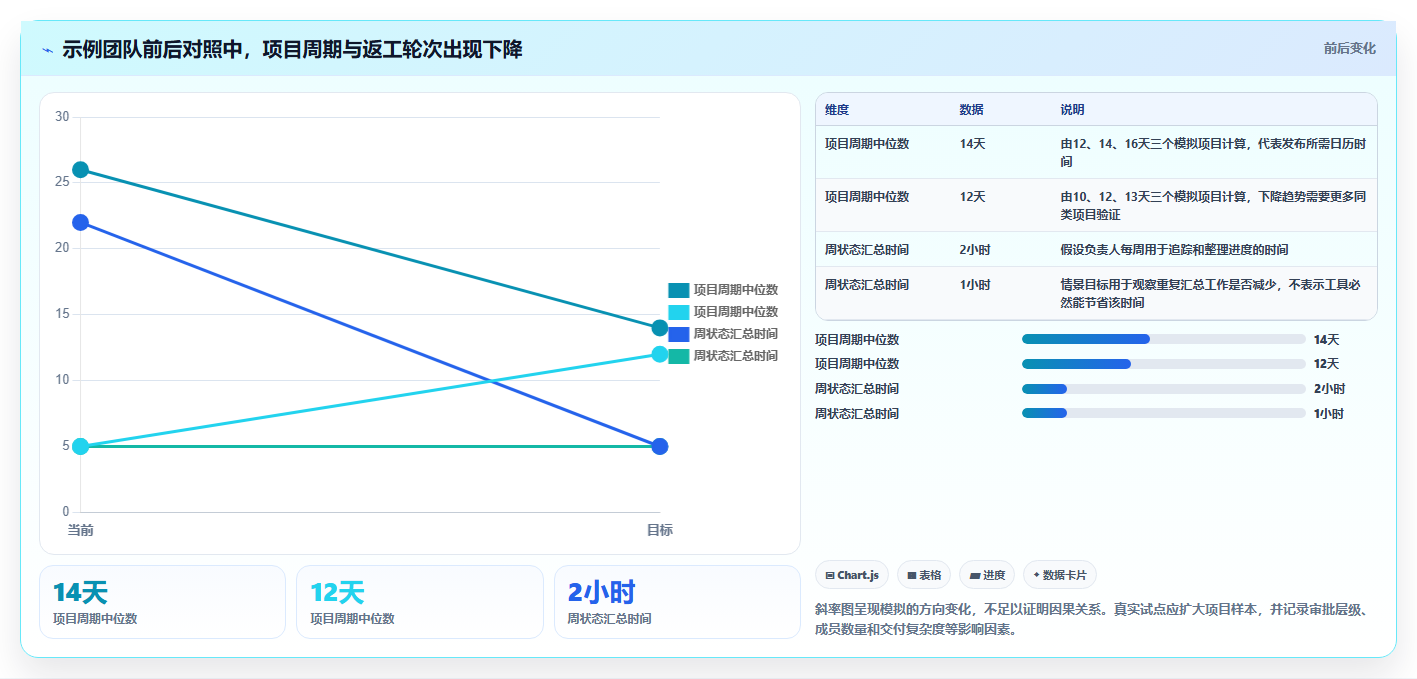1417x679 pixels.
Task: Click the description starting 假设负责人每周
Action: (x=1174, y=250)
